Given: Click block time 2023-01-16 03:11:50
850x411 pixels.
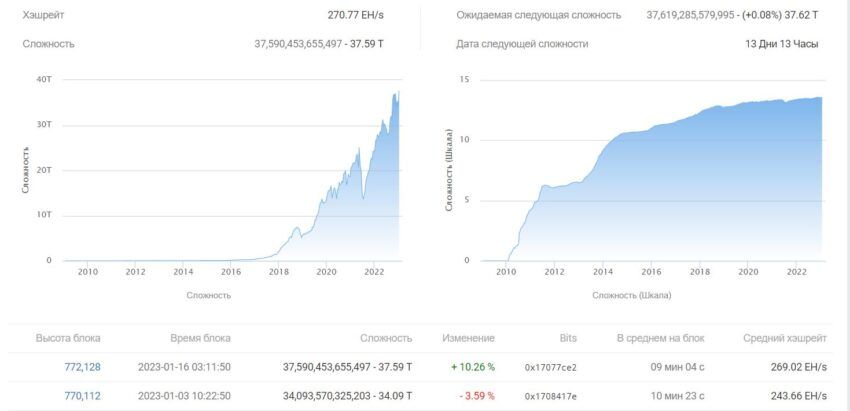Looking at the screenshot, I should pos(184,367).
